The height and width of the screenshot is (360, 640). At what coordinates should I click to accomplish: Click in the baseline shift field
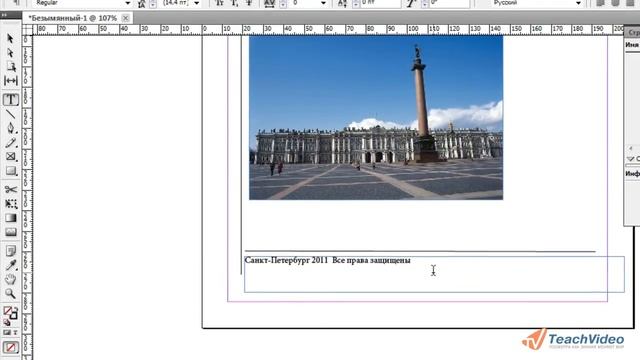380,3
